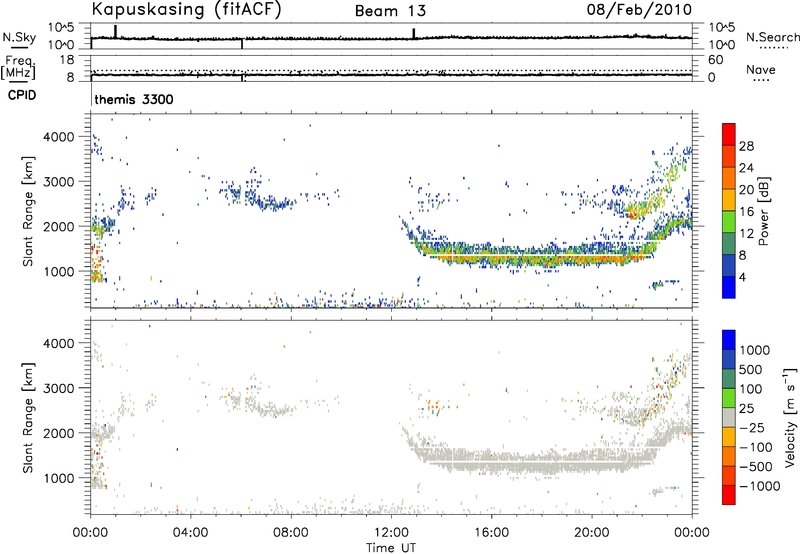Click the 08/Feb/2010 date label
The width and height of the screenshot is (800, 554).
[639, 9]
